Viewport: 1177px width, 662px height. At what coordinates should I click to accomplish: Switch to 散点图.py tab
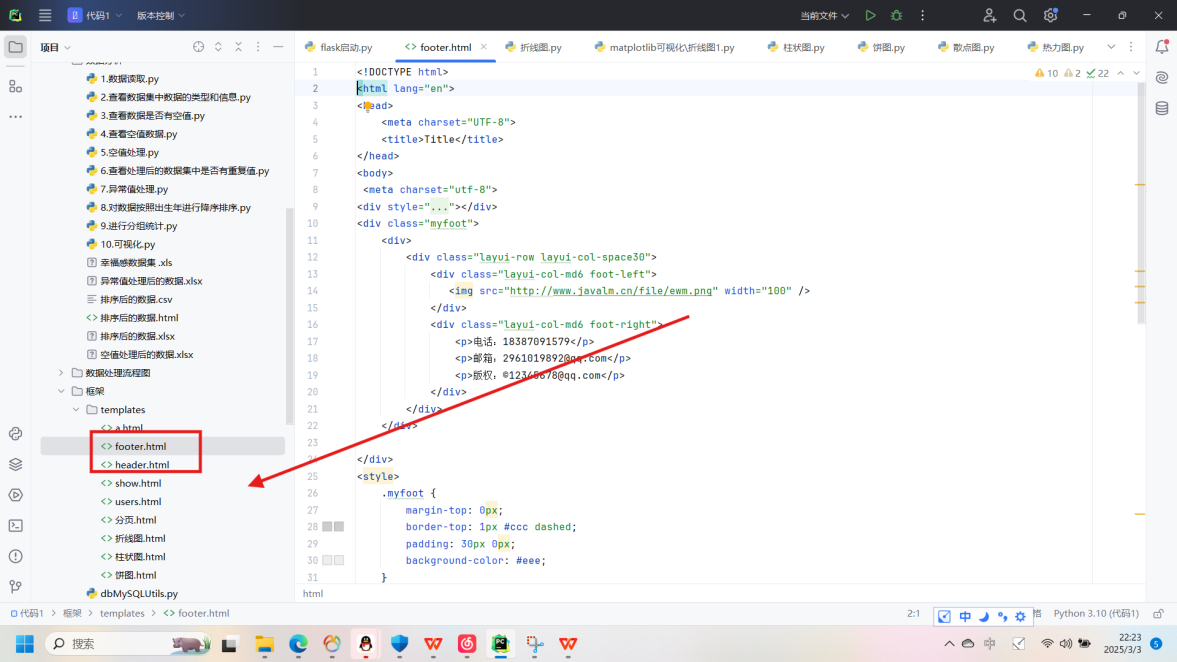[966, 47]
